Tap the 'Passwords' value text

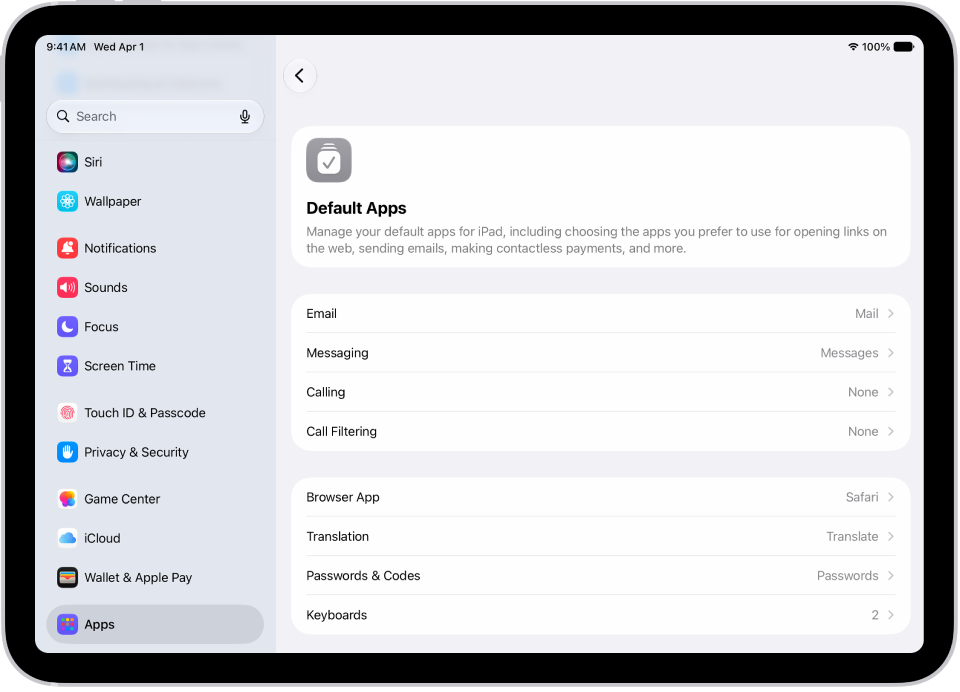[847, 576]
